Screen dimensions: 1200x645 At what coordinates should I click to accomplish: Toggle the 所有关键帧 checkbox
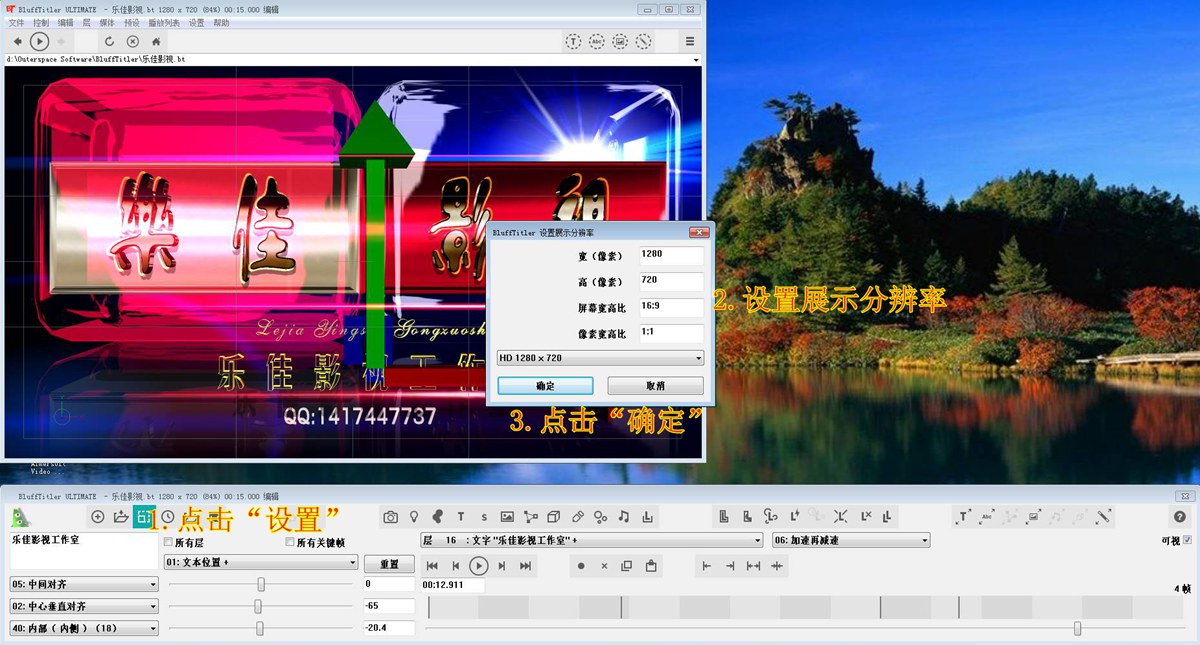(x=290, y=542)
